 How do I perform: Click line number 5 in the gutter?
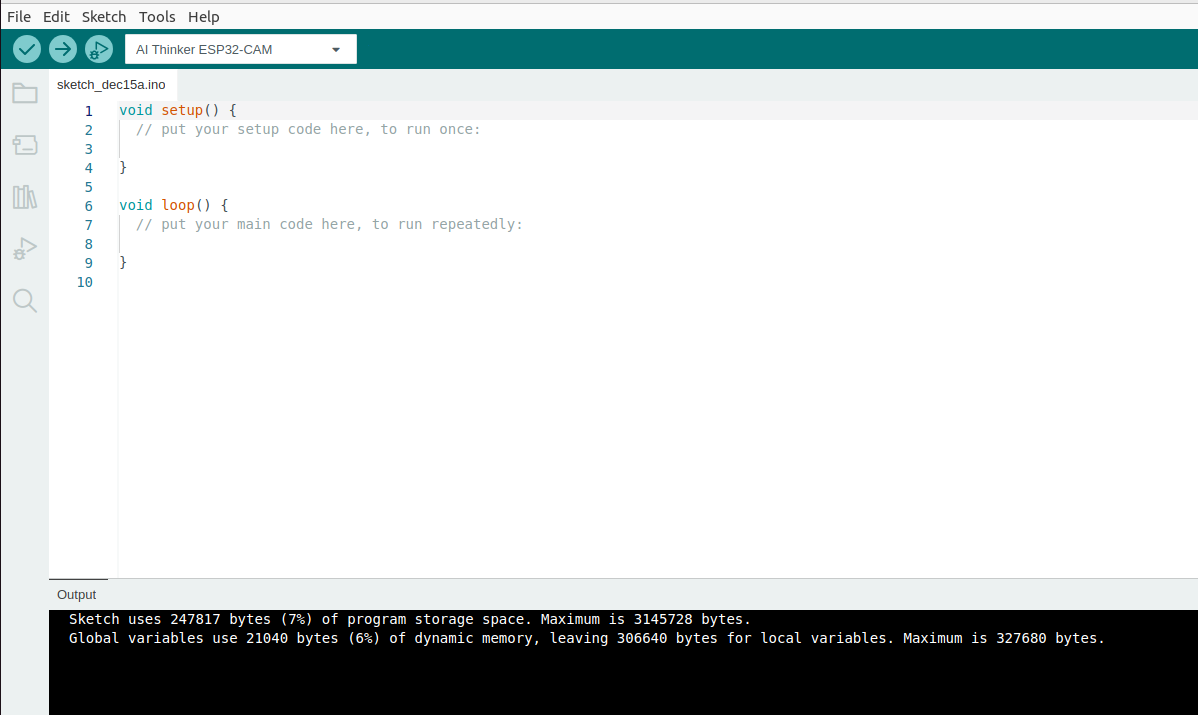[x=89, y=187]
